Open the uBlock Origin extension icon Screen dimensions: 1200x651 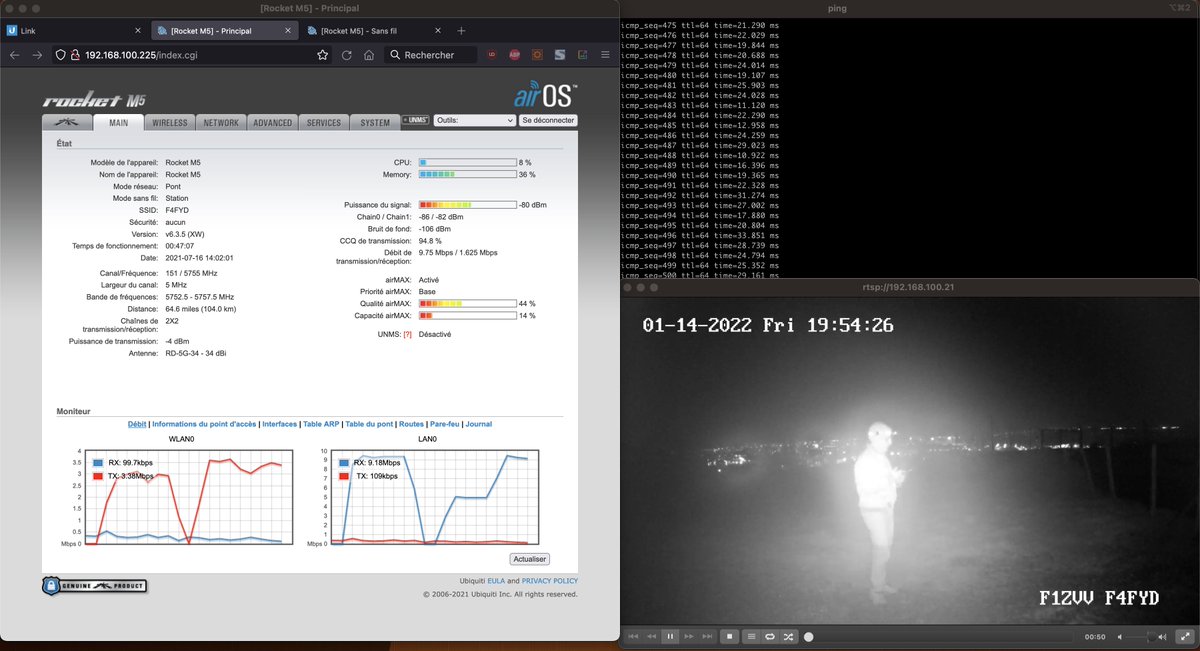493,55
